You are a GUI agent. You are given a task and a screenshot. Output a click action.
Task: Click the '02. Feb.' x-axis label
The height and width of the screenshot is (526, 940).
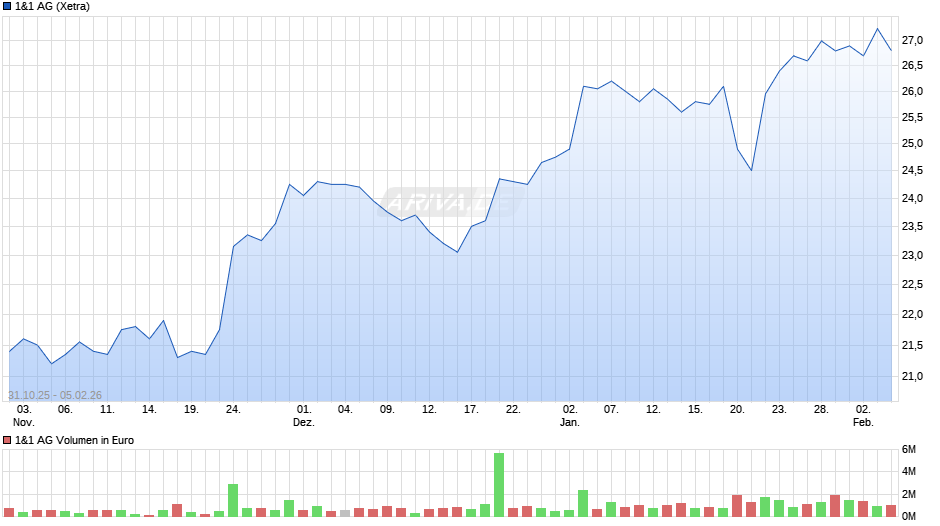tap(863, 416)
